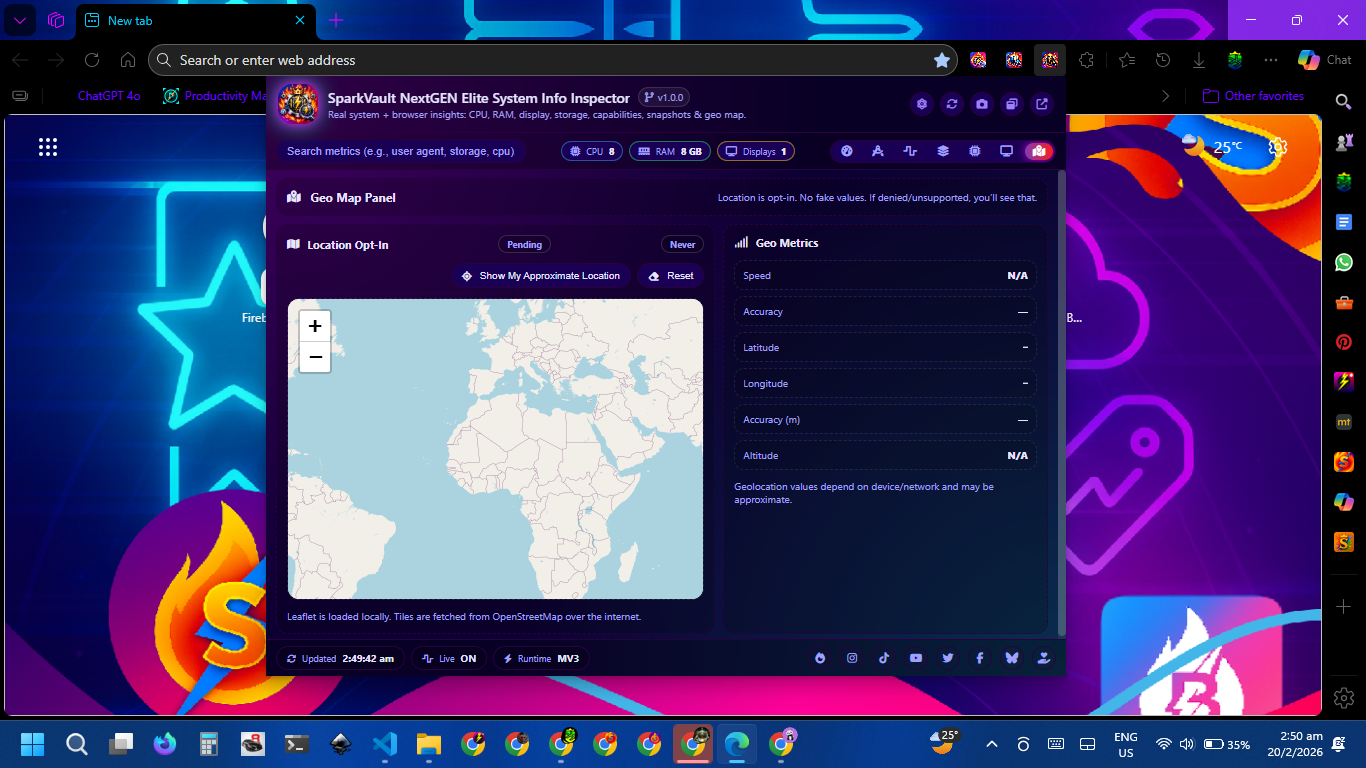Viewport: 1366px width, 768px height.
Task: Open the YouTube link in footer
Action: tap(916, 658)
